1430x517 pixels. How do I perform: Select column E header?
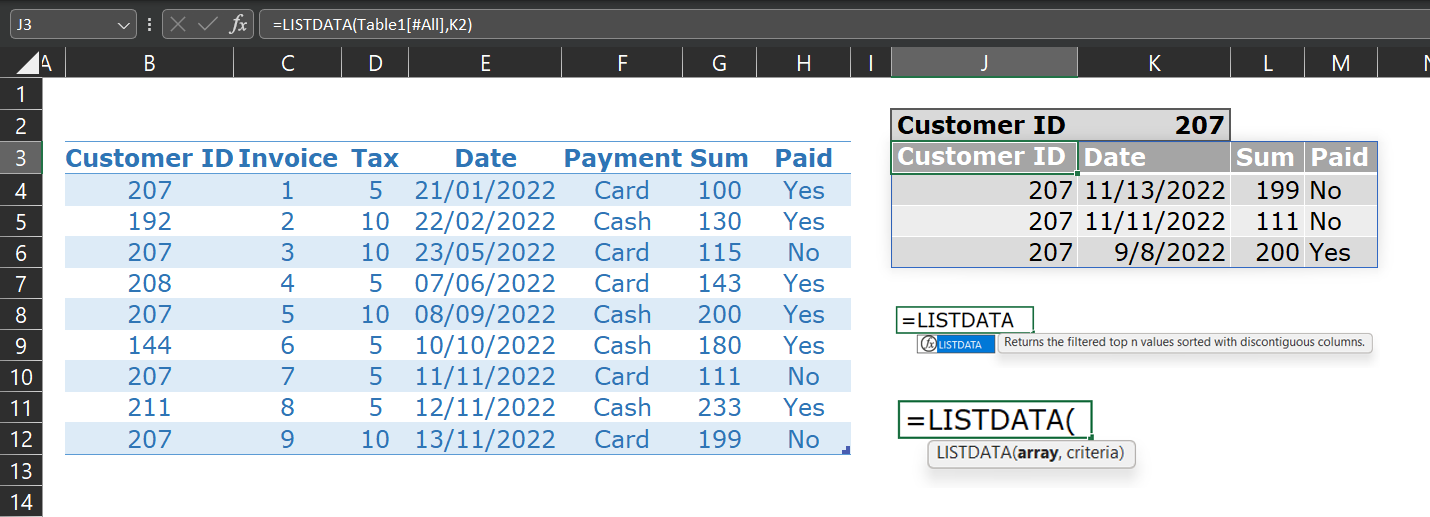click(x=485, y=64)
